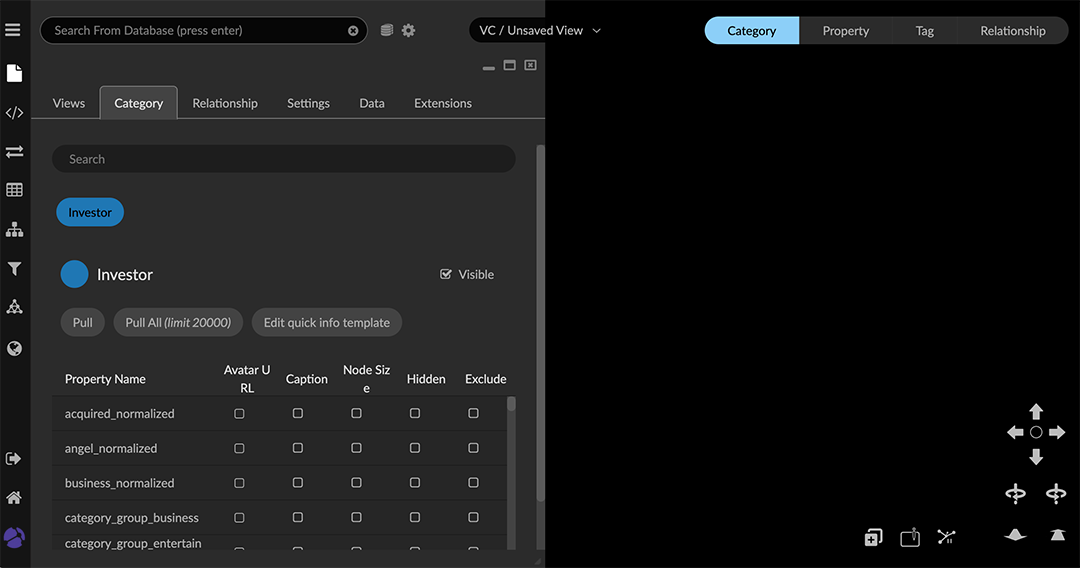Select the Property legend tab
This screenshot has width=1080, height=568.
tap(845, 31)
